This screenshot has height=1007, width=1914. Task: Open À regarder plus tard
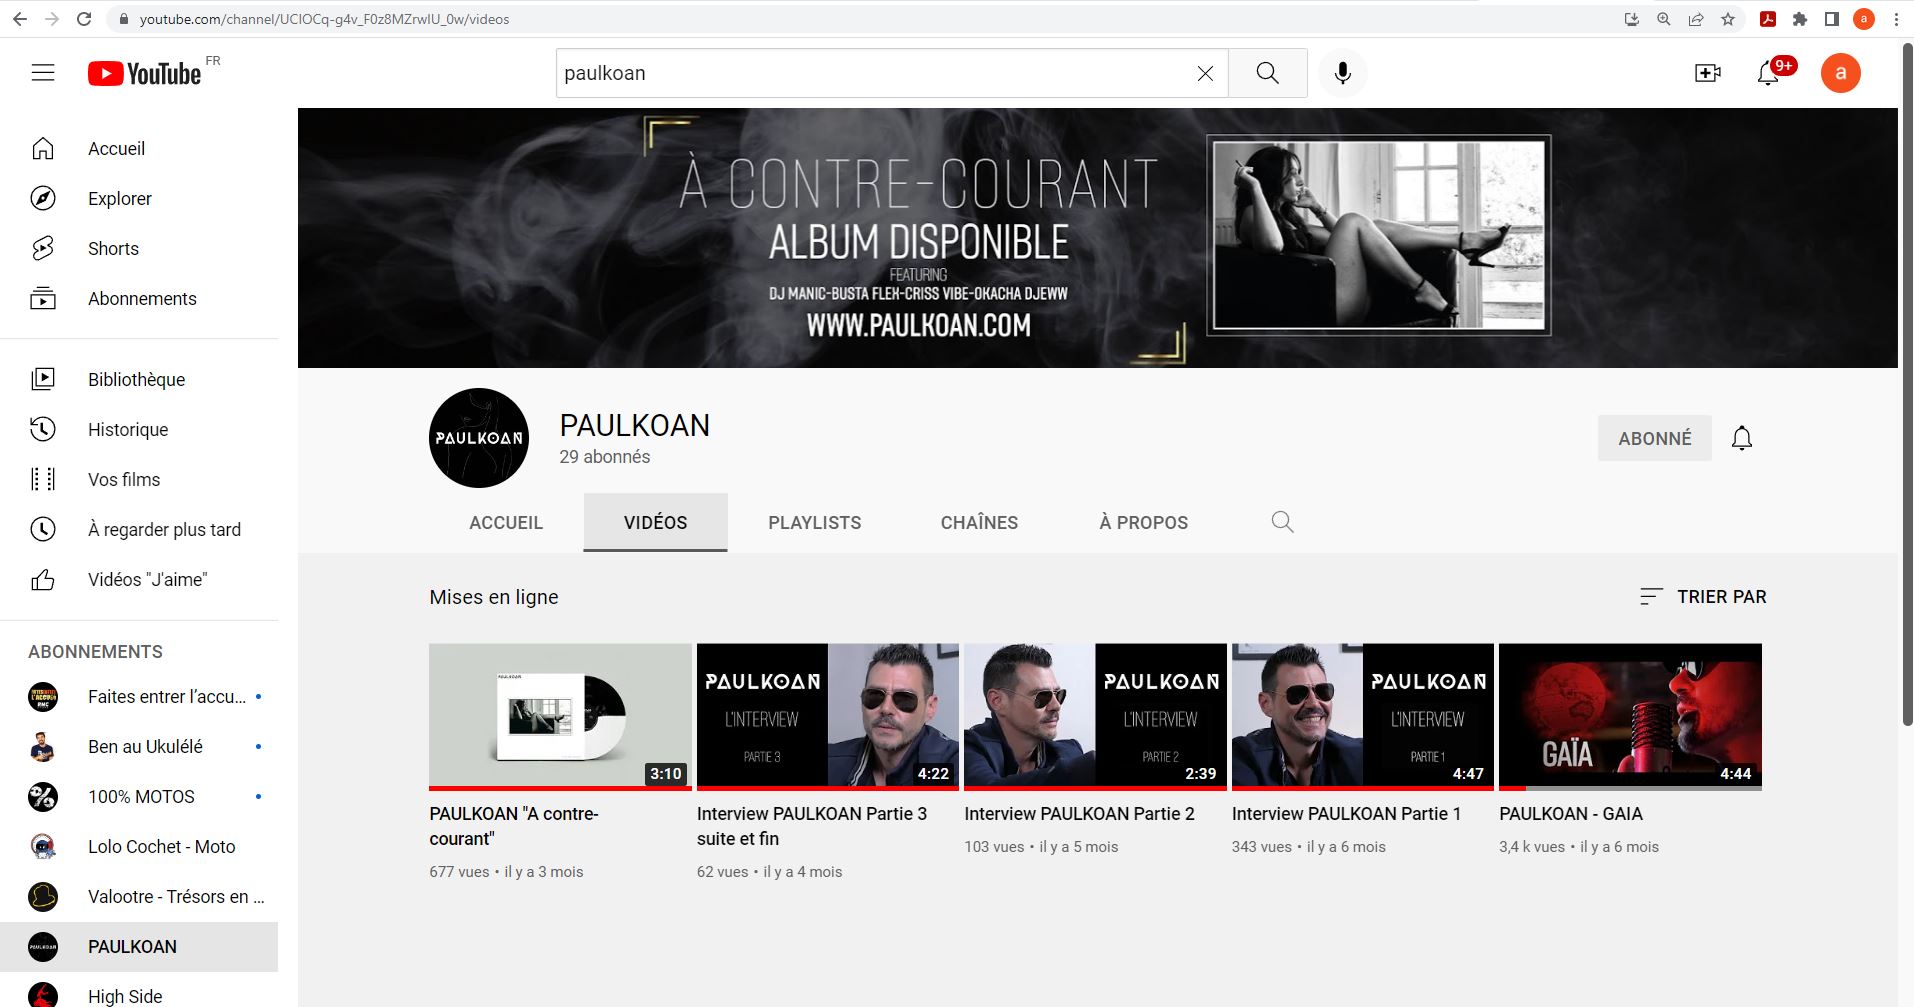point(139,529)
